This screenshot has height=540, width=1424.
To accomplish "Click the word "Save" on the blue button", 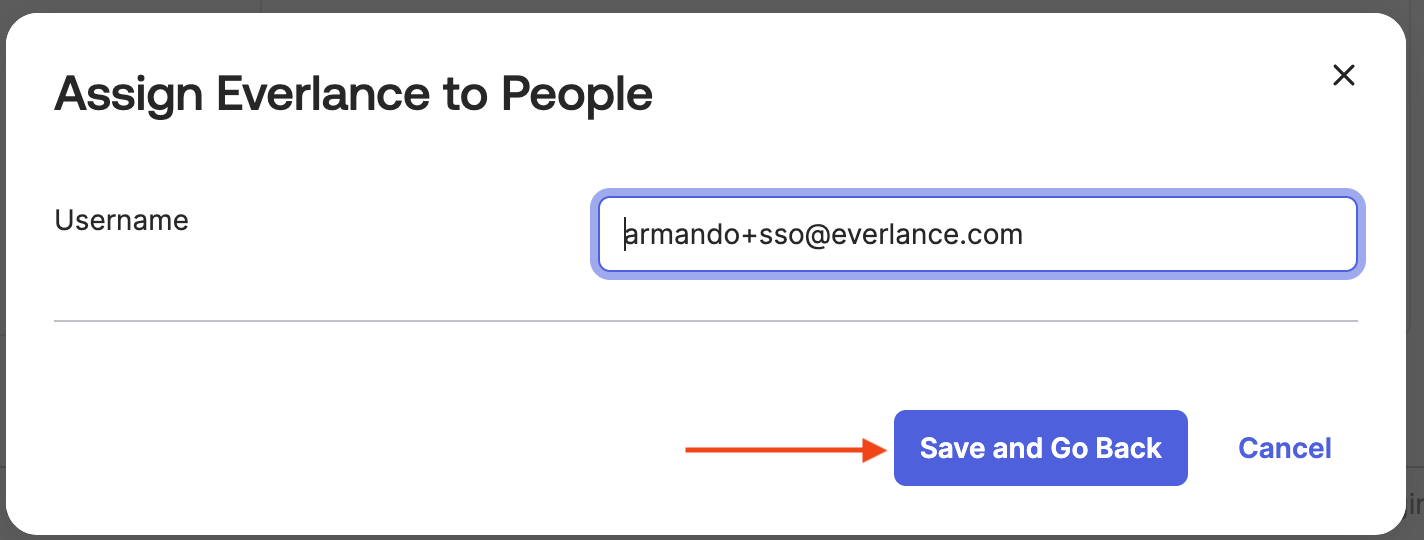I will pos(952,448).
